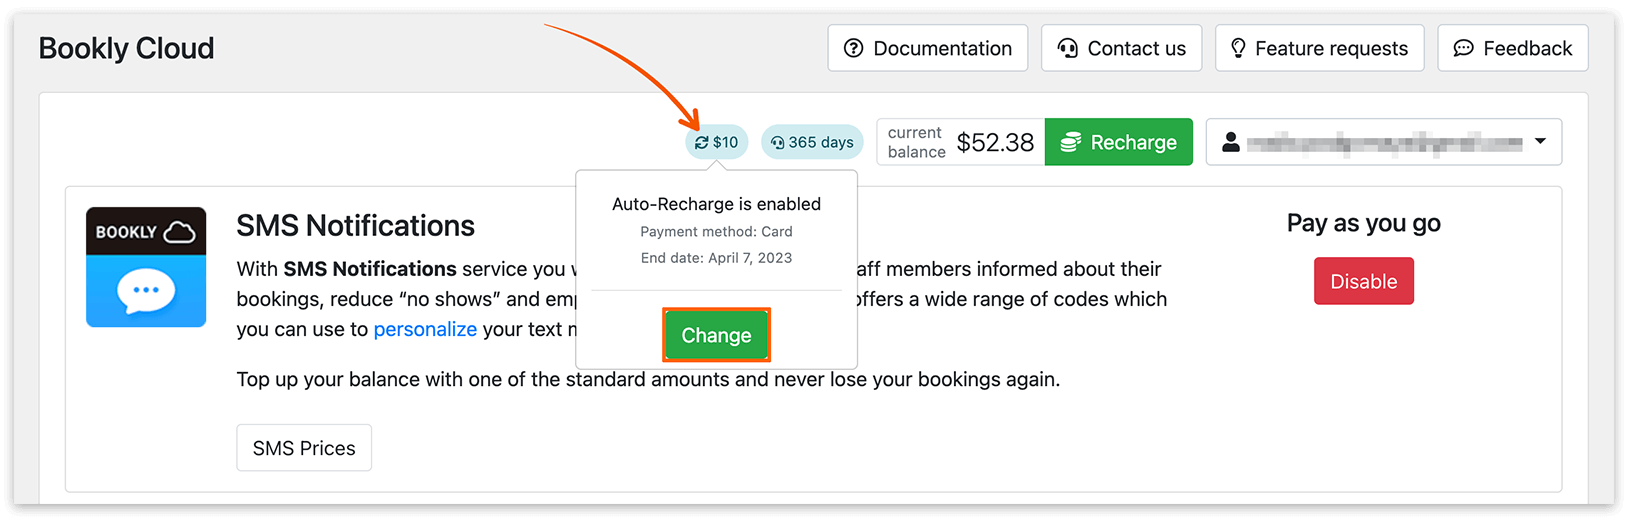Click the Bookly Cloud heading

tap(126, 48)
